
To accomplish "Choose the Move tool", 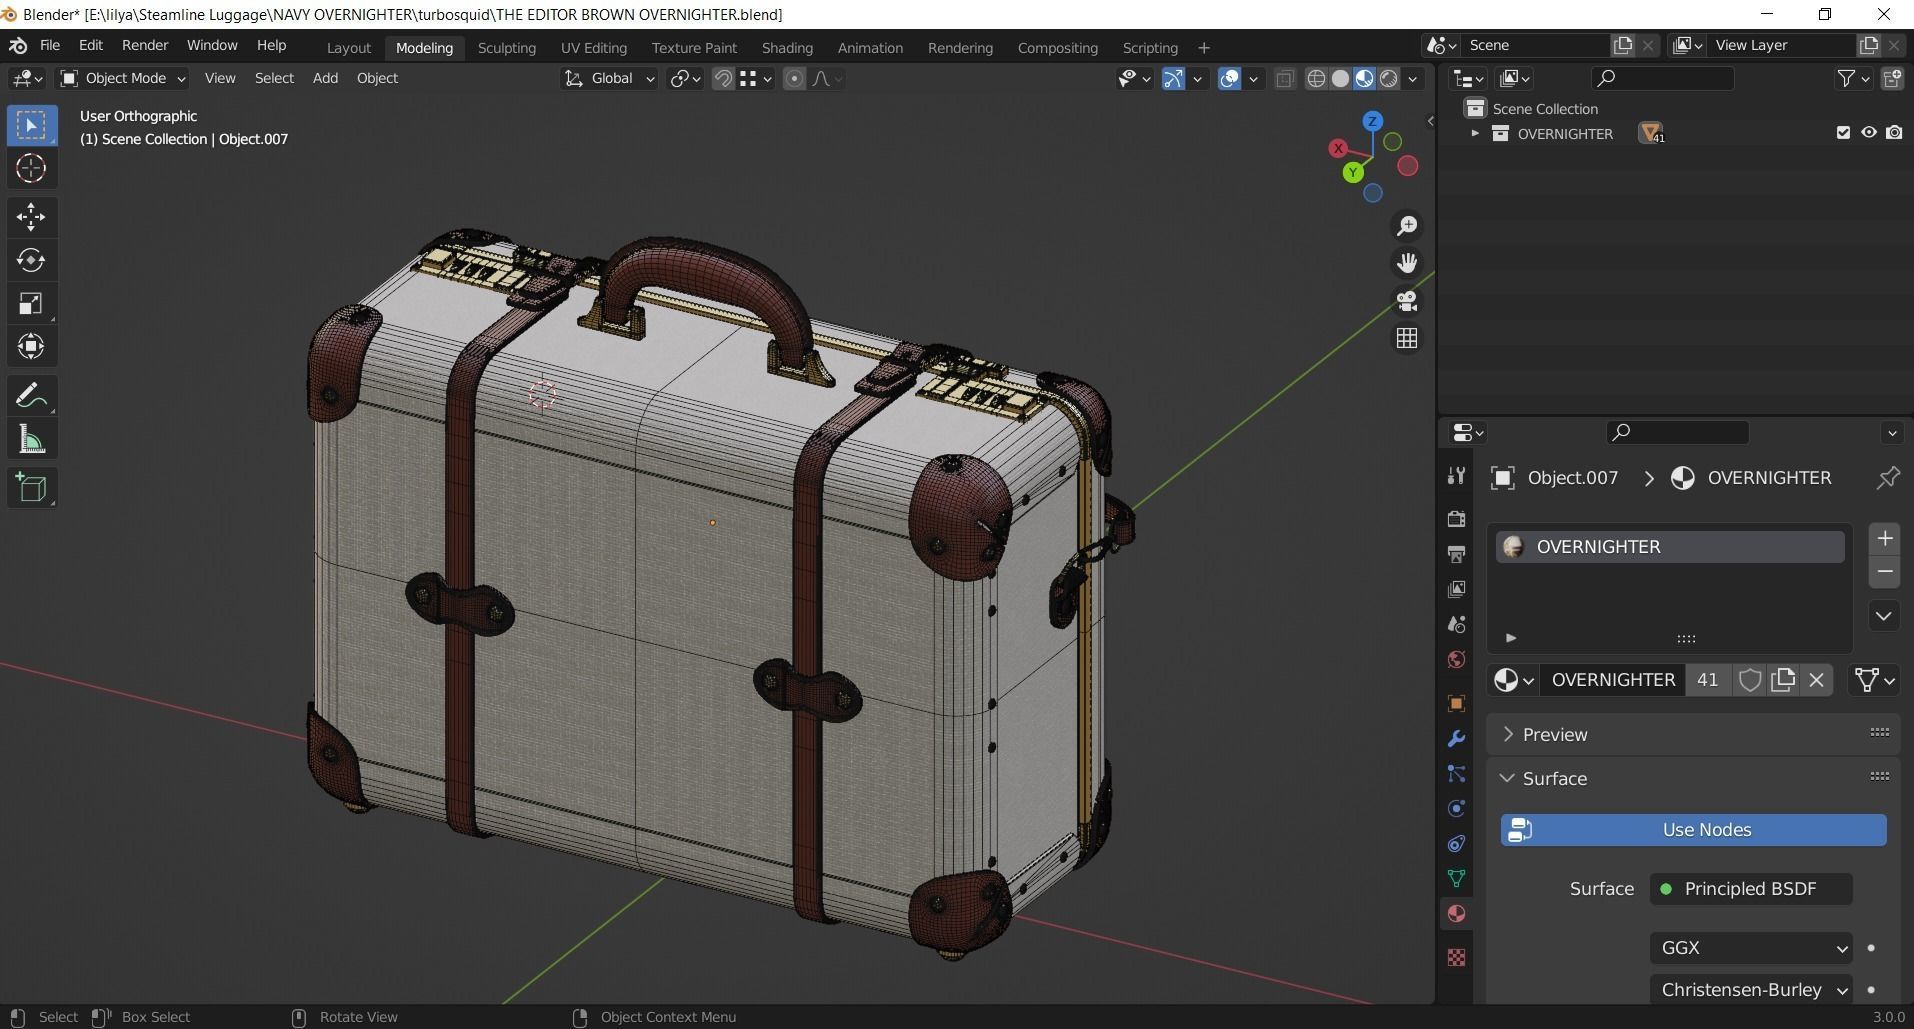I will click(31, 216).
